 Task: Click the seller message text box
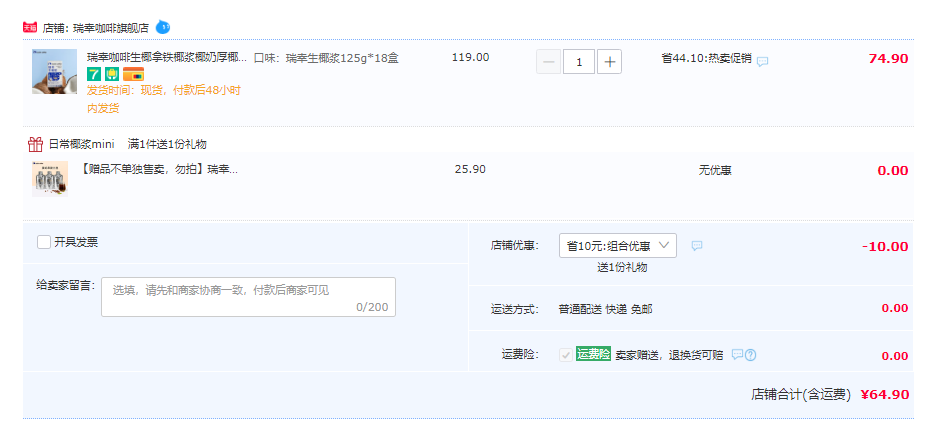click(x=248, y=297)
